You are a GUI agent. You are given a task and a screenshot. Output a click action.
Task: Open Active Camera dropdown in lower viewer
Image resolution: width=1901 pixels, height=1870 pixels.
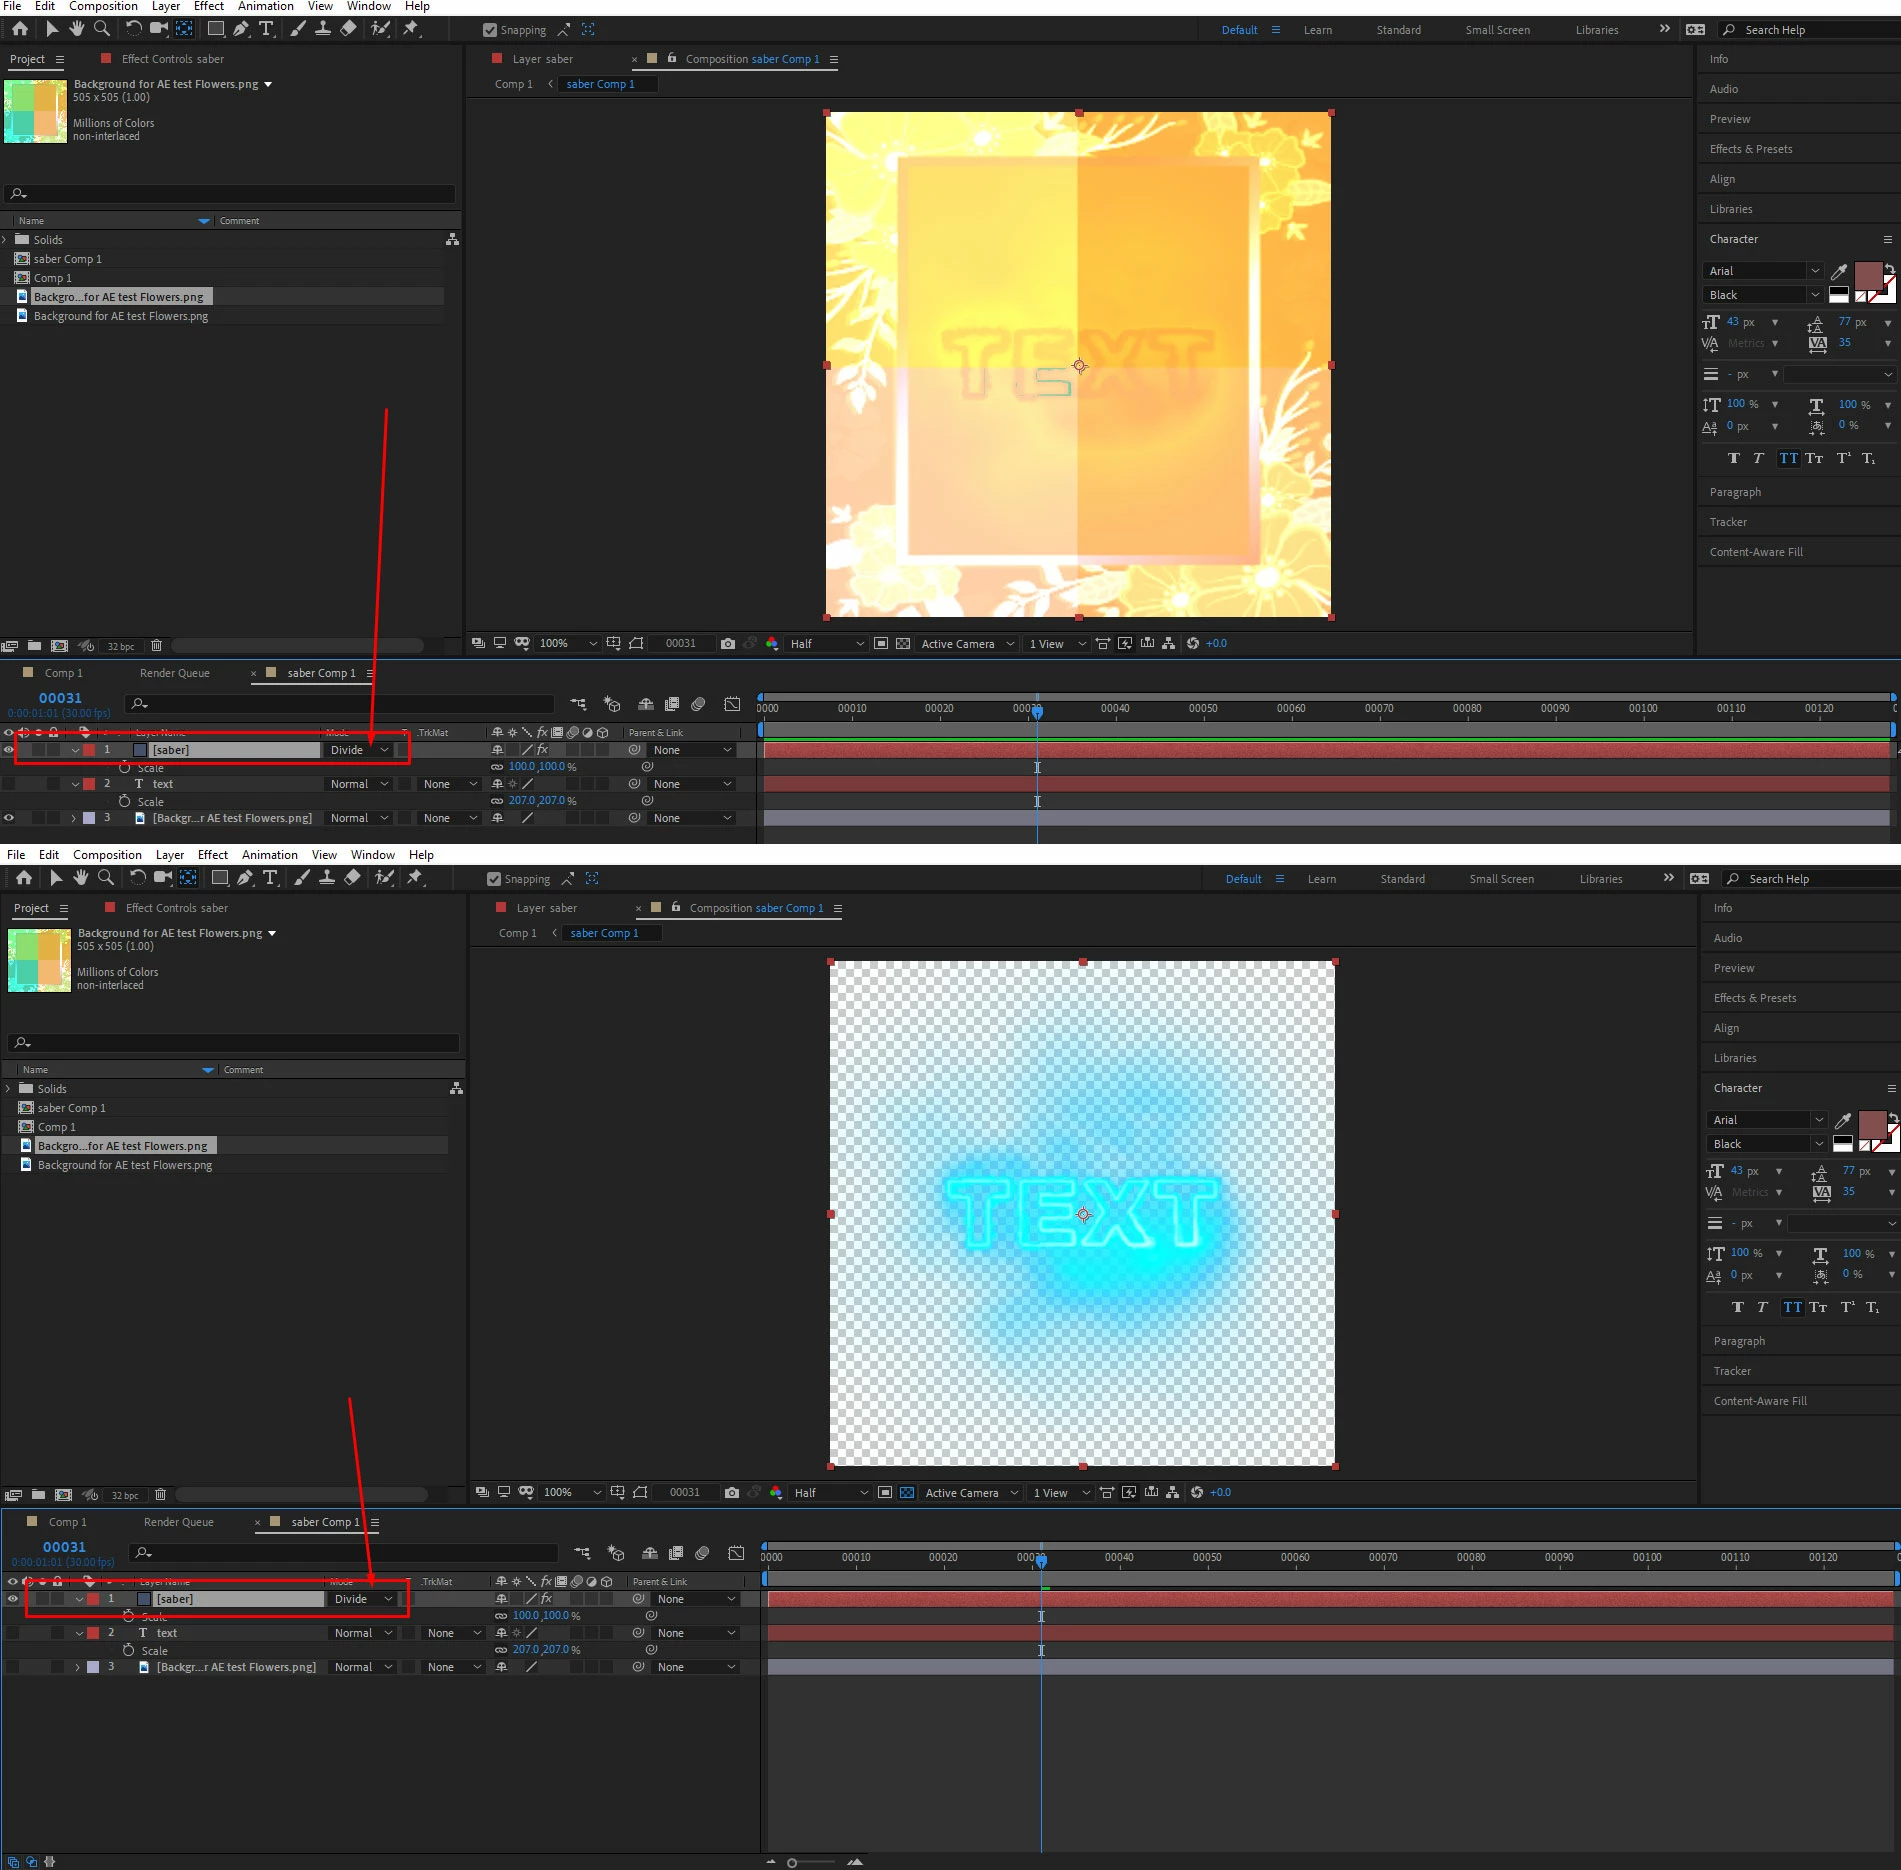(x=970, y=1493)
